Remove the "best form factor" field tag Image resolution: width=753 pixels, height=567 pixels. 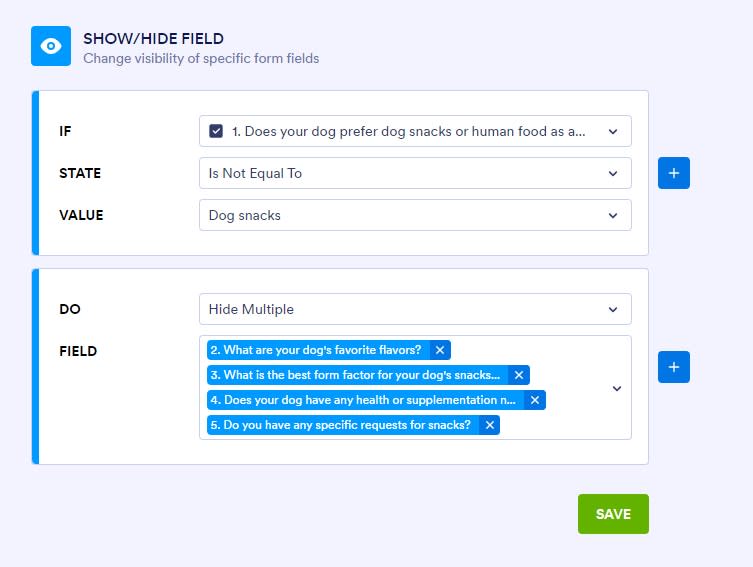click(519, 375)
